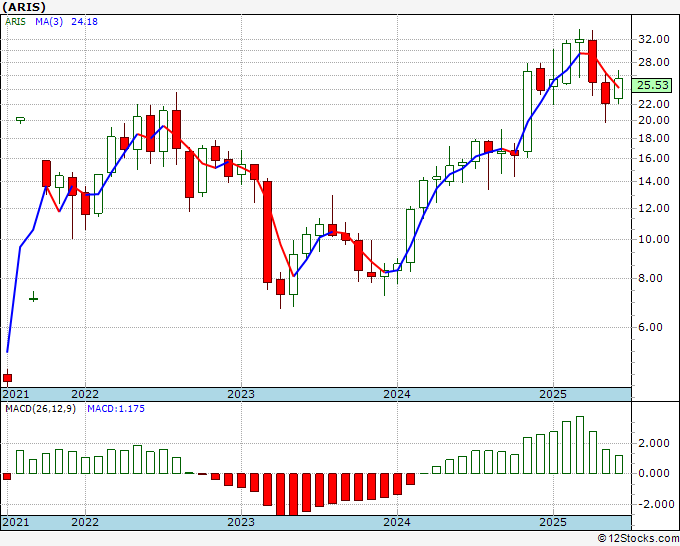The height and width of the screenshot is (546, 680).
Task: Click the last green candlestick near 25.53
Action: [618, 88]
